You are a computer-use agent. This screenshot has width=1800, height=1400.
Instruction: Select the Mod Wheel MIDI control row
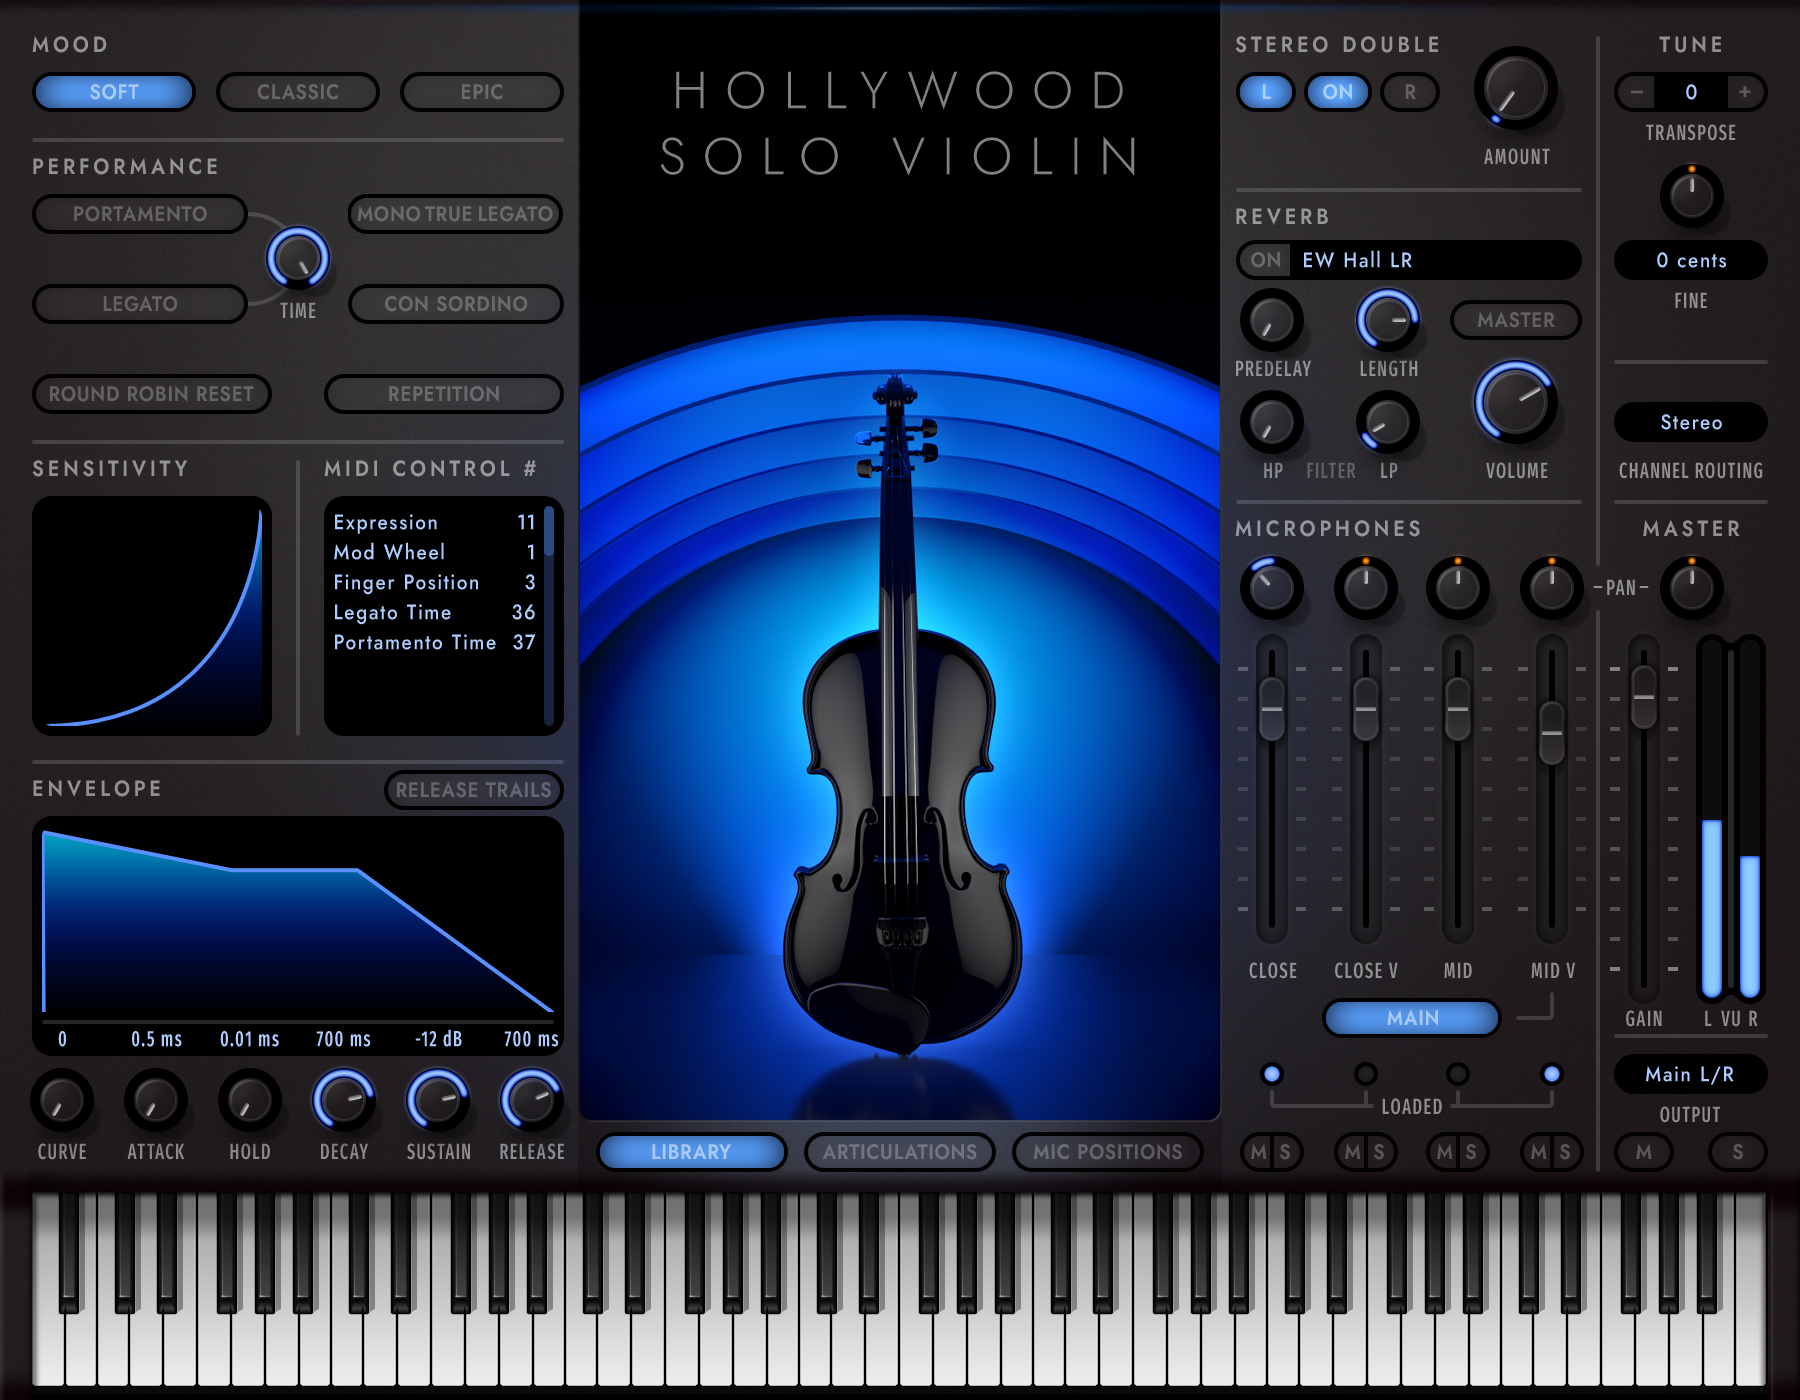(x=434, y=552)
